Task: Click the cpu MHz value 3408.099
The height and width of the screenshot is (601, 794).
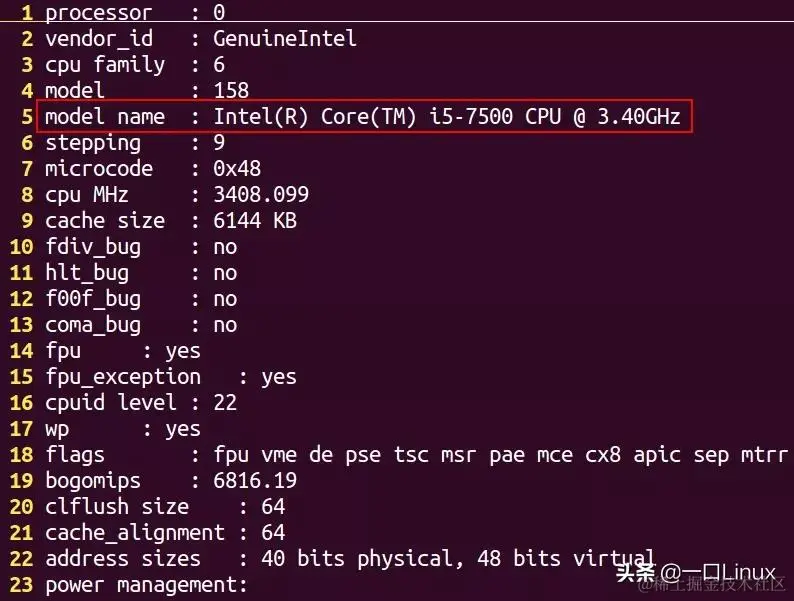Action: (261, 194)
